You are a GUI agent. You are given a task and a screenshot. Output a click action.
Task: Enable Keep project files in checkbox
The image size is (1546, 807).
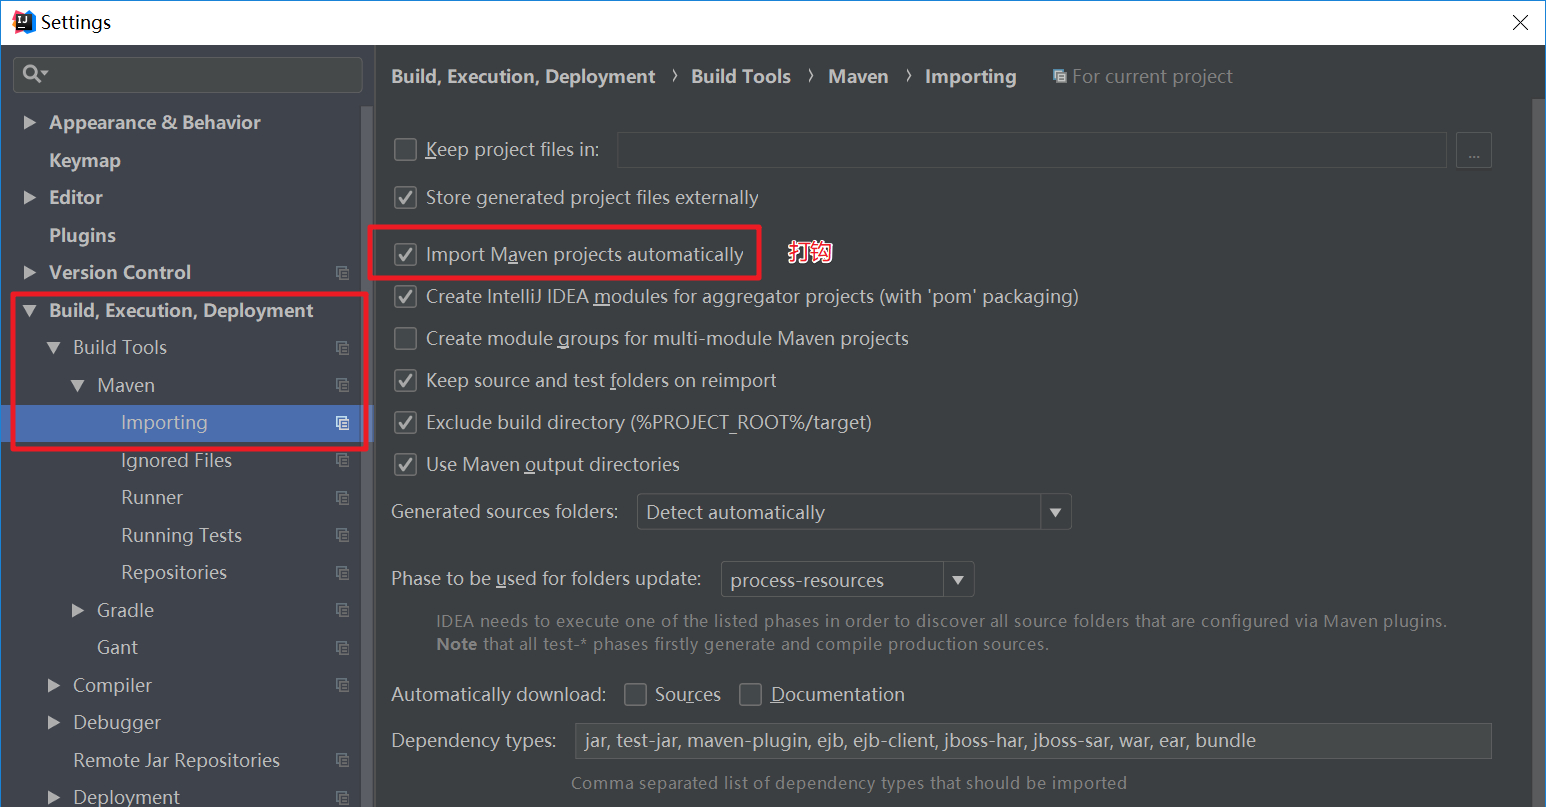pos(405,150)
